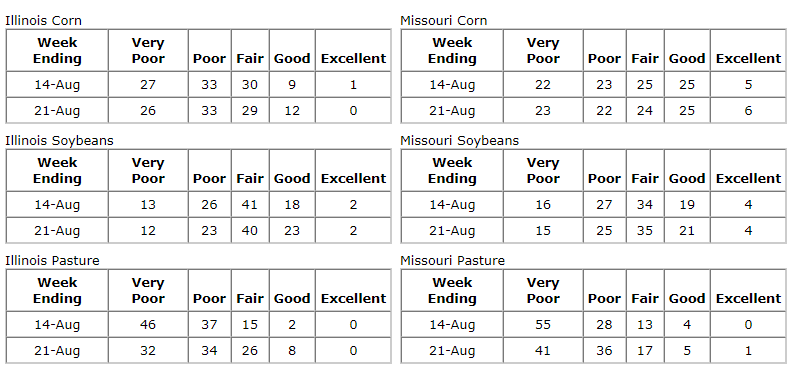Select Illinois Soybeans 14-Aug Fair value 41

(250, 205)
